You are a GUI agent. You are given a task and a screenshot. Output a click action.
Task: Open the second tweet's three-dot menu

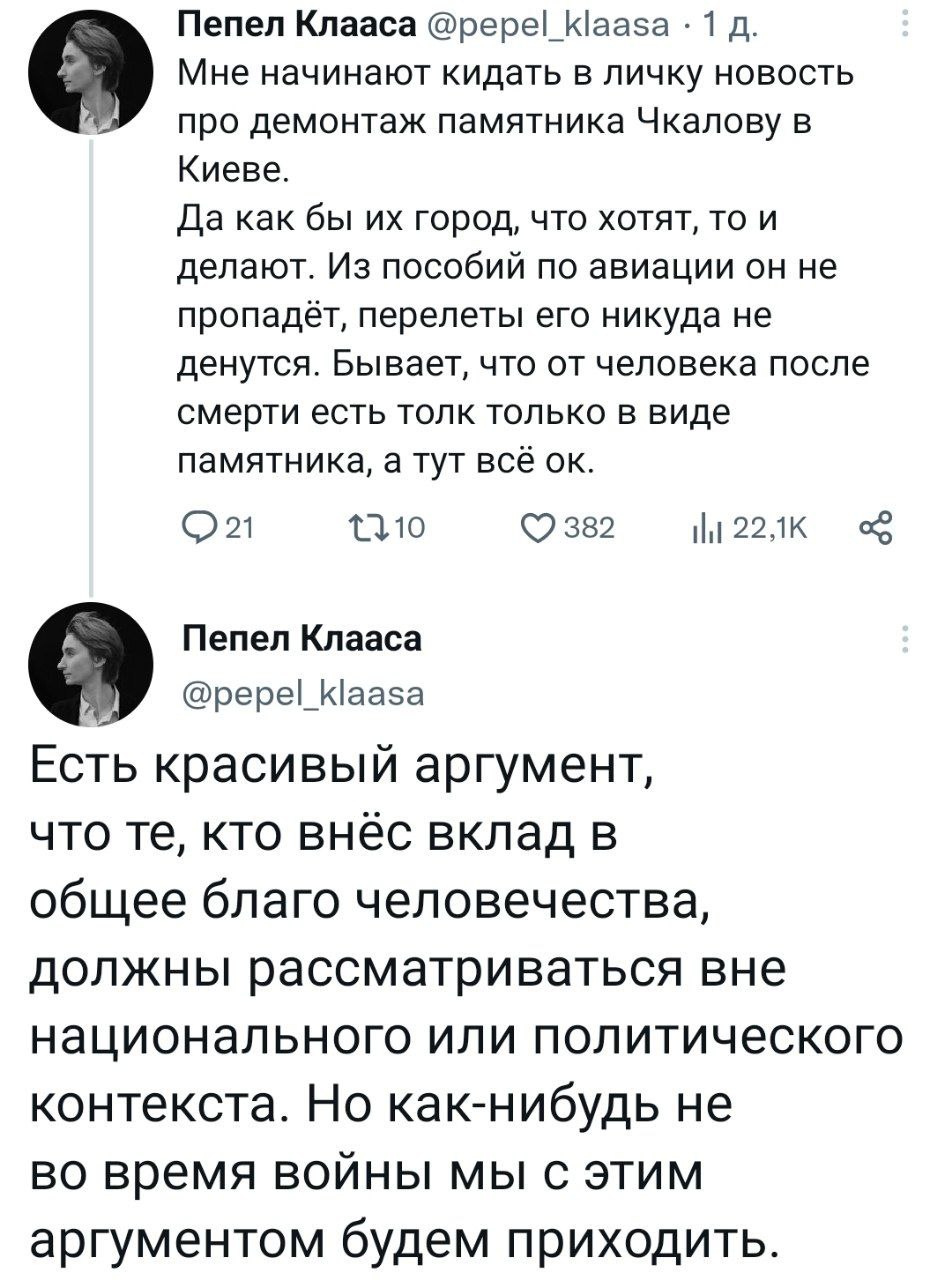906,639
